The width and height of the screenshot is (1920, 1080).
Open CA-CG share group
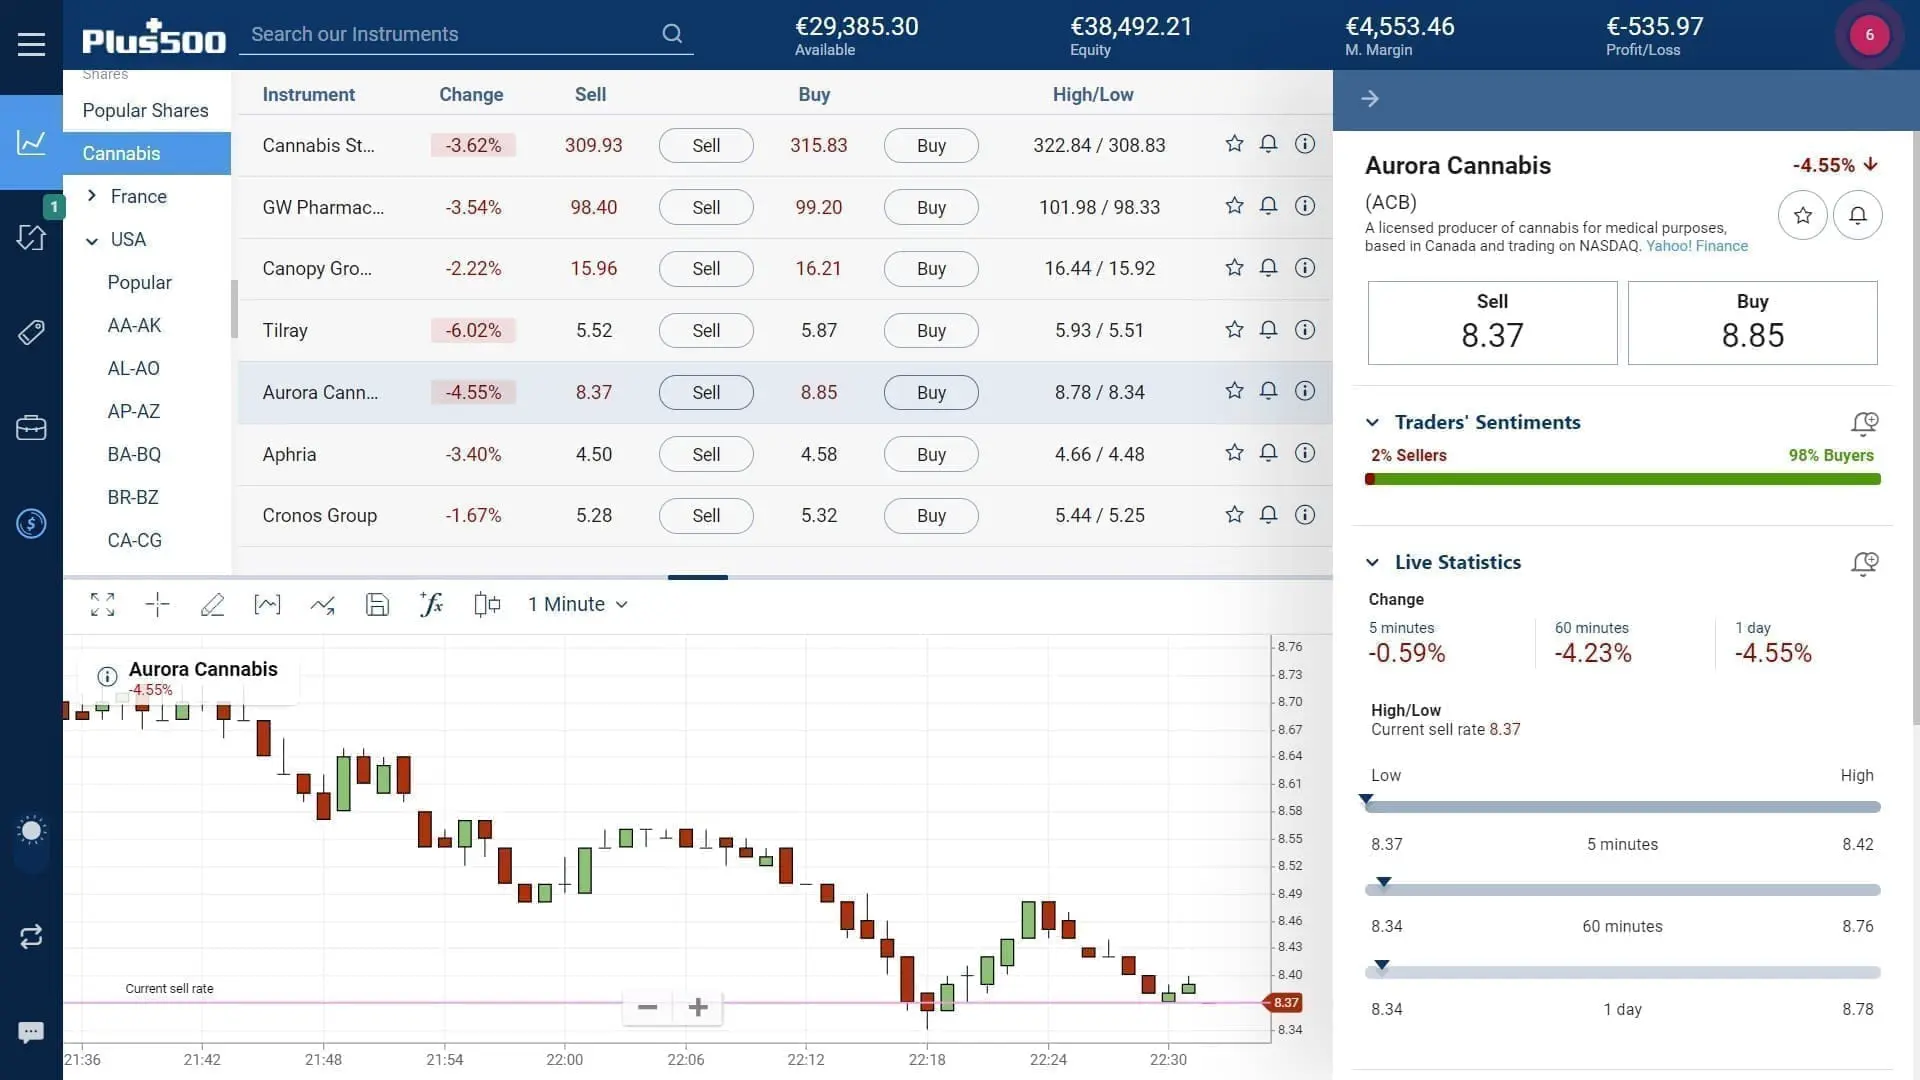click(134, 540)
